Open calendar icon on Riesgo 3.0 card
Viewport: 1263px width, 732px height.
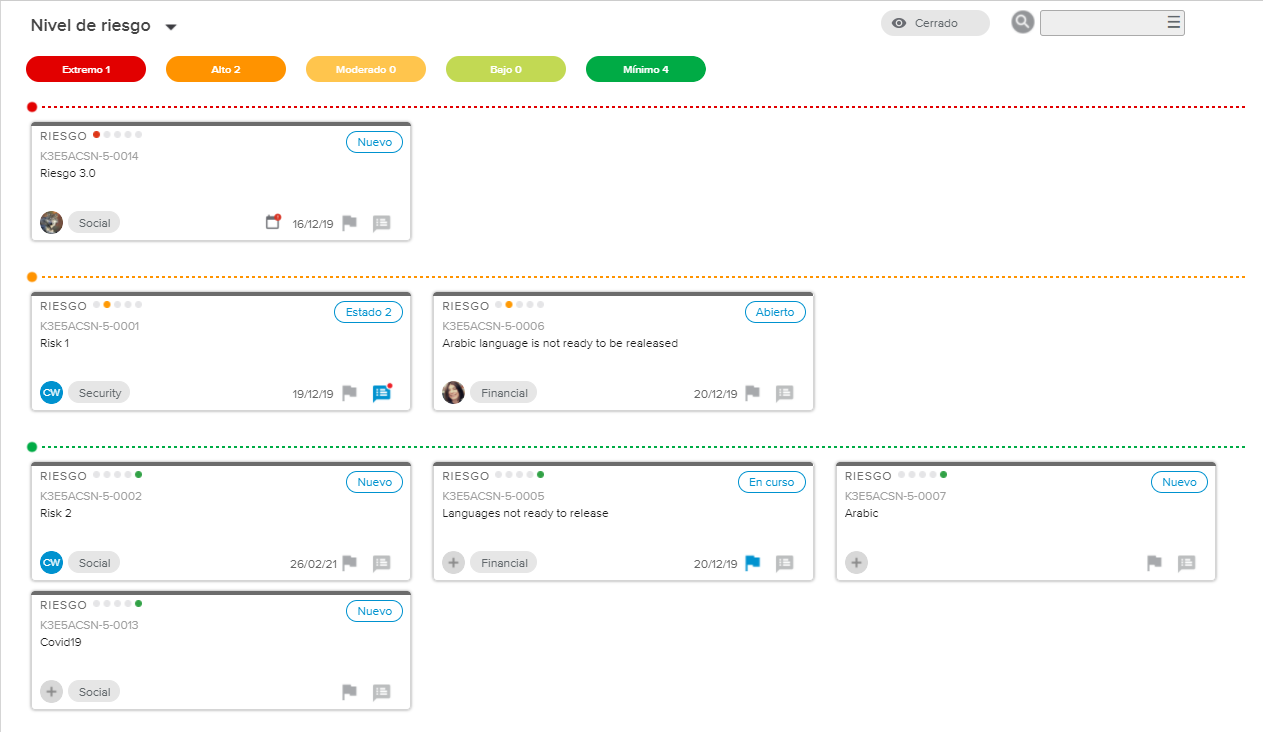coord(272,223)
